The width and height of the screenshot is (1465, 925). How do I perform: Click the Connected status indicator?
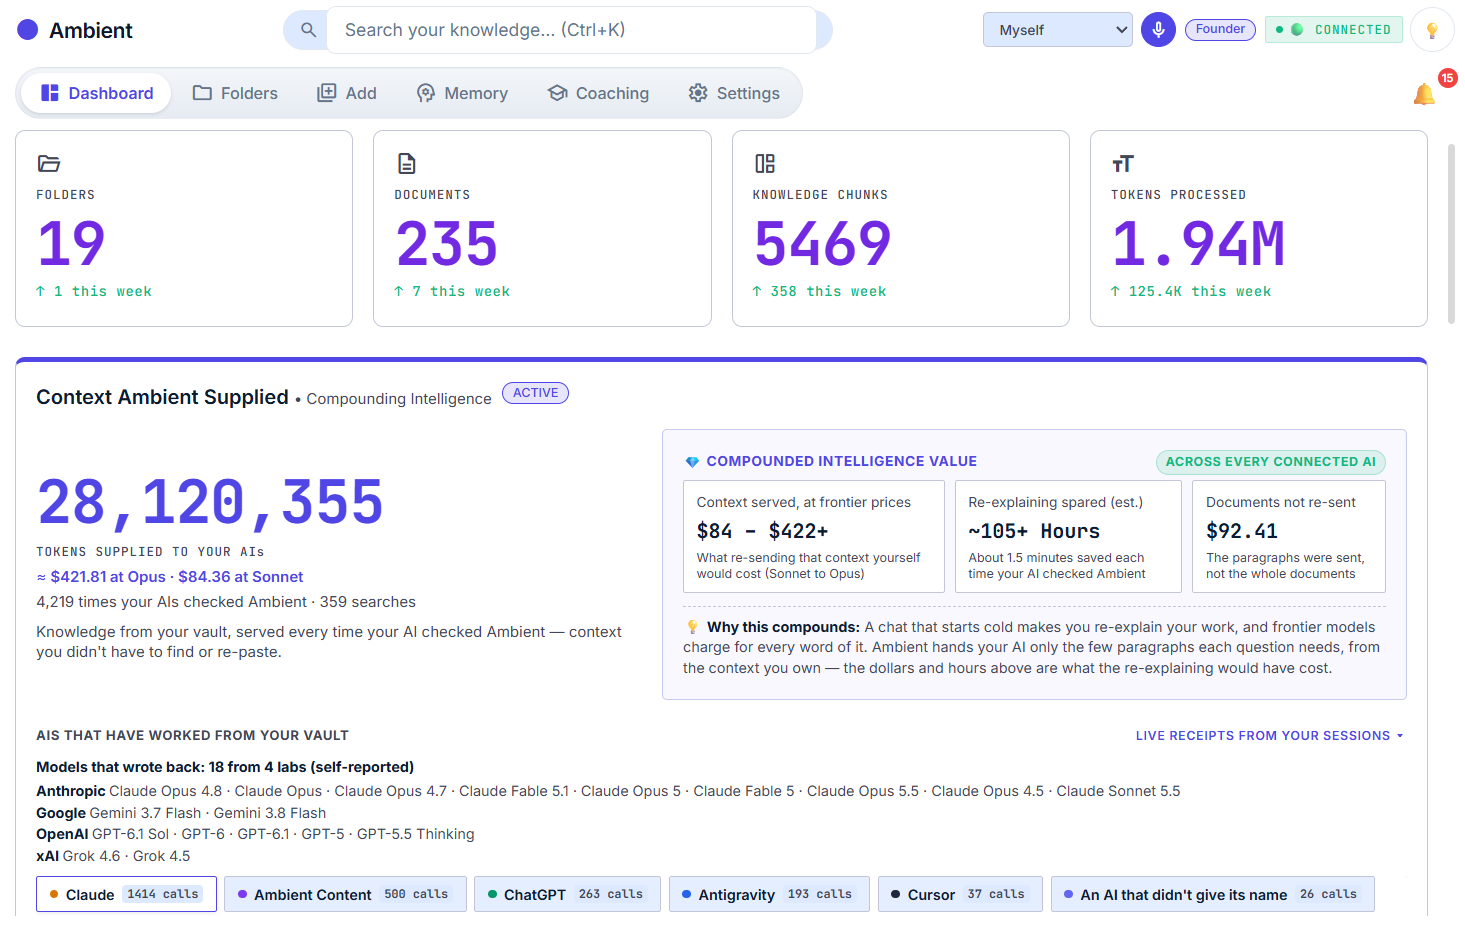tap(1334, 30)
